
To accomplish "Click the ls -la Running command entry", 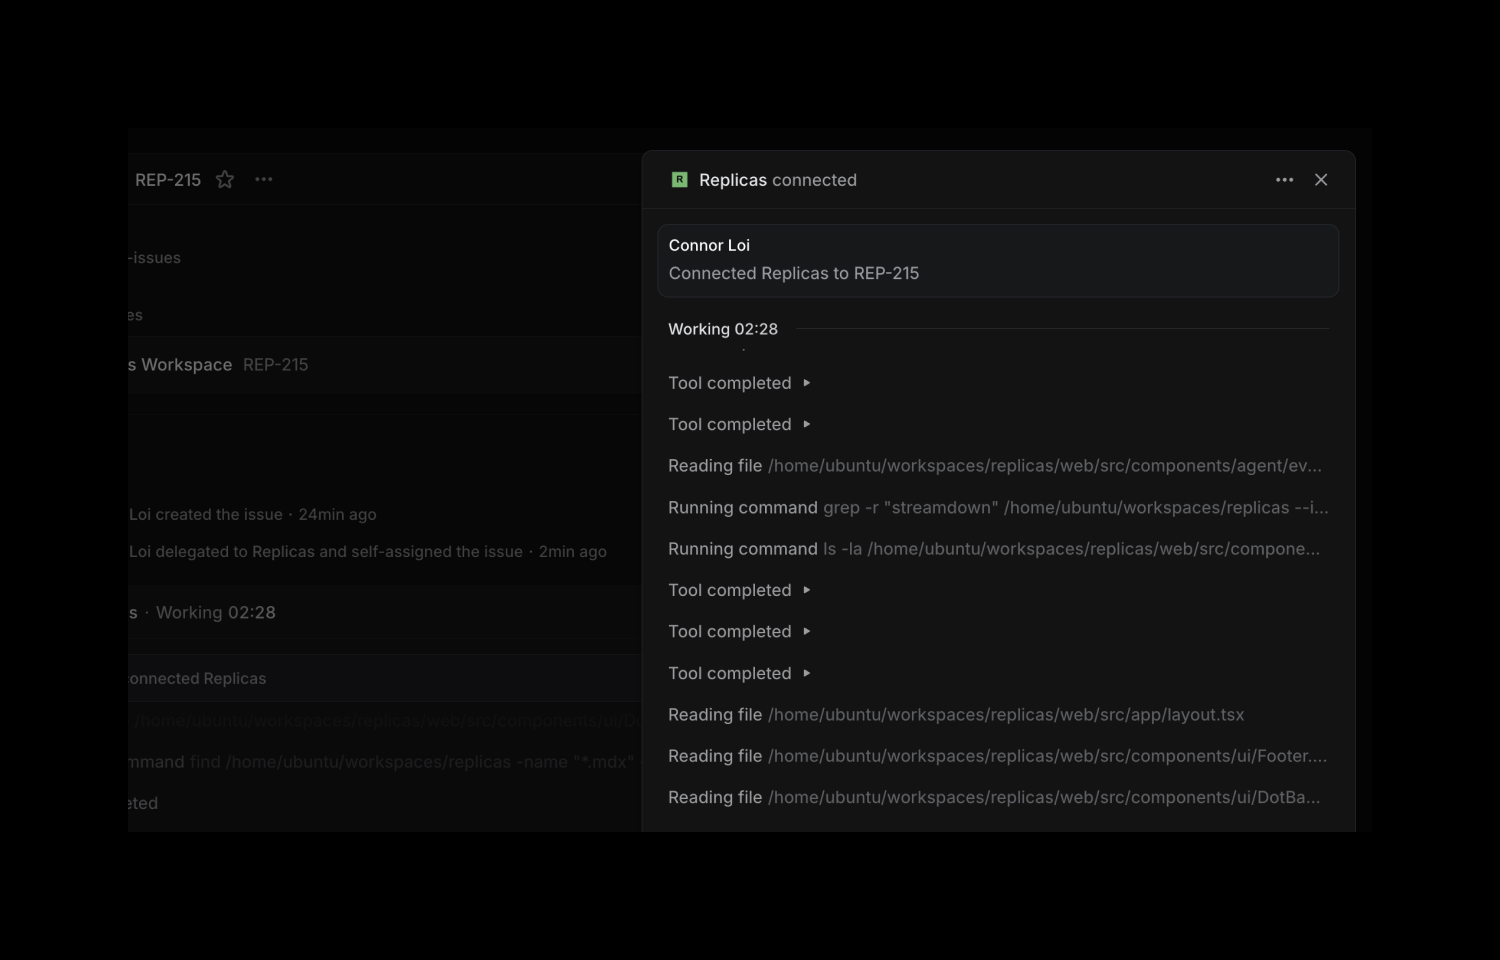I will click(x=993, y=548).
